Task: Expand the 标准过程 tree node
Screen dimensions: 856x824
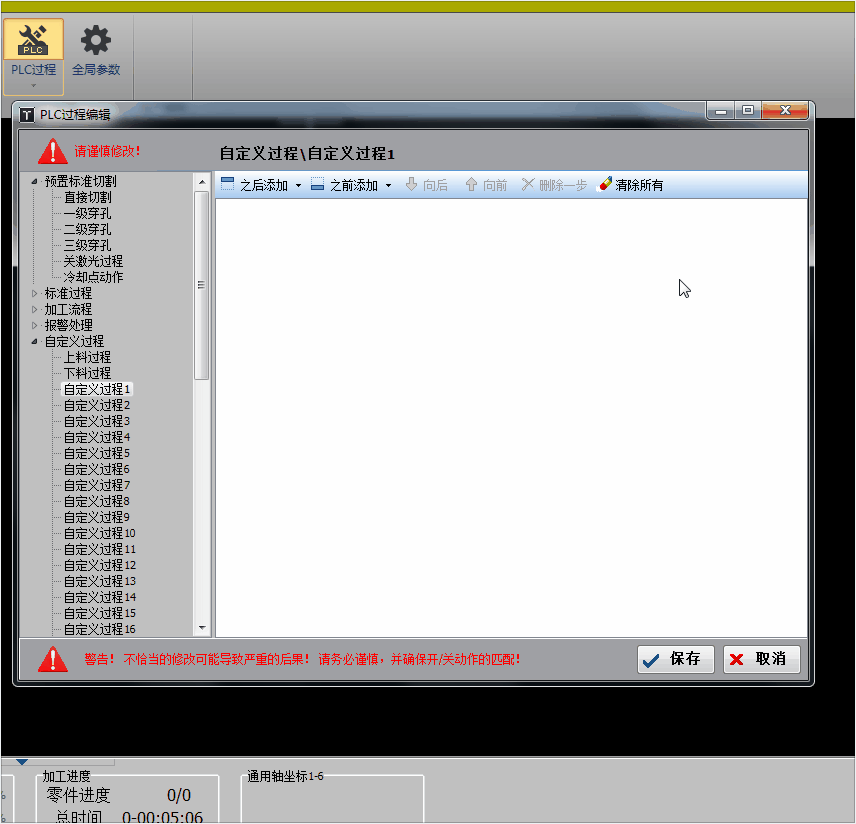Action: [35, 293]
